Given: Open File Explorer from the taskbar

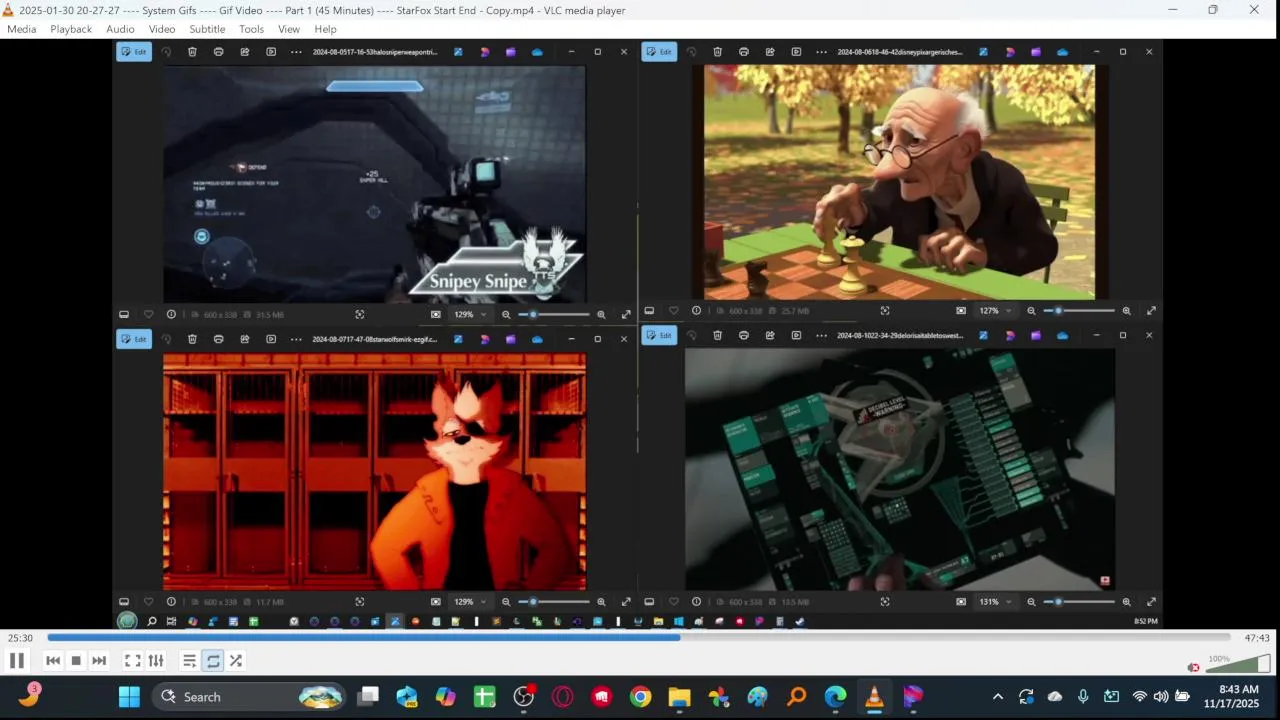Looking at the screenshot, I should (x=680, y=697).
